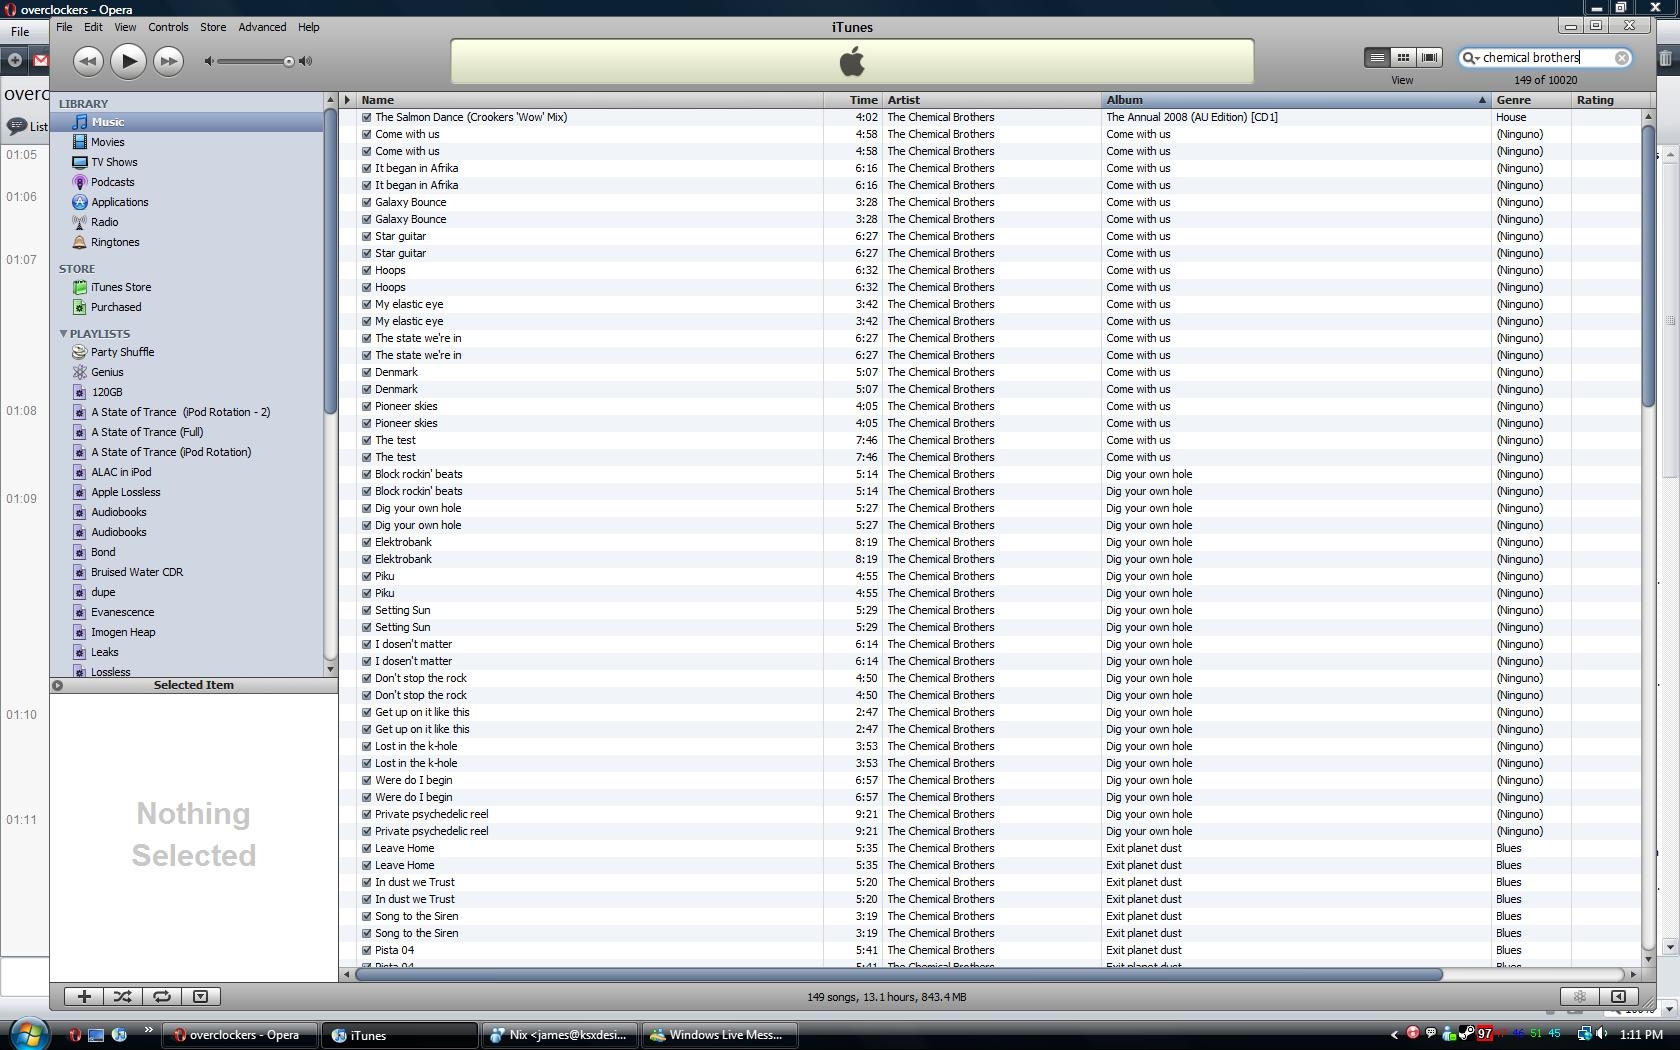Switch to Cover Flow view
Image resolution: width=1680 pixels, height=1050 pixels.
[1429, 58]
